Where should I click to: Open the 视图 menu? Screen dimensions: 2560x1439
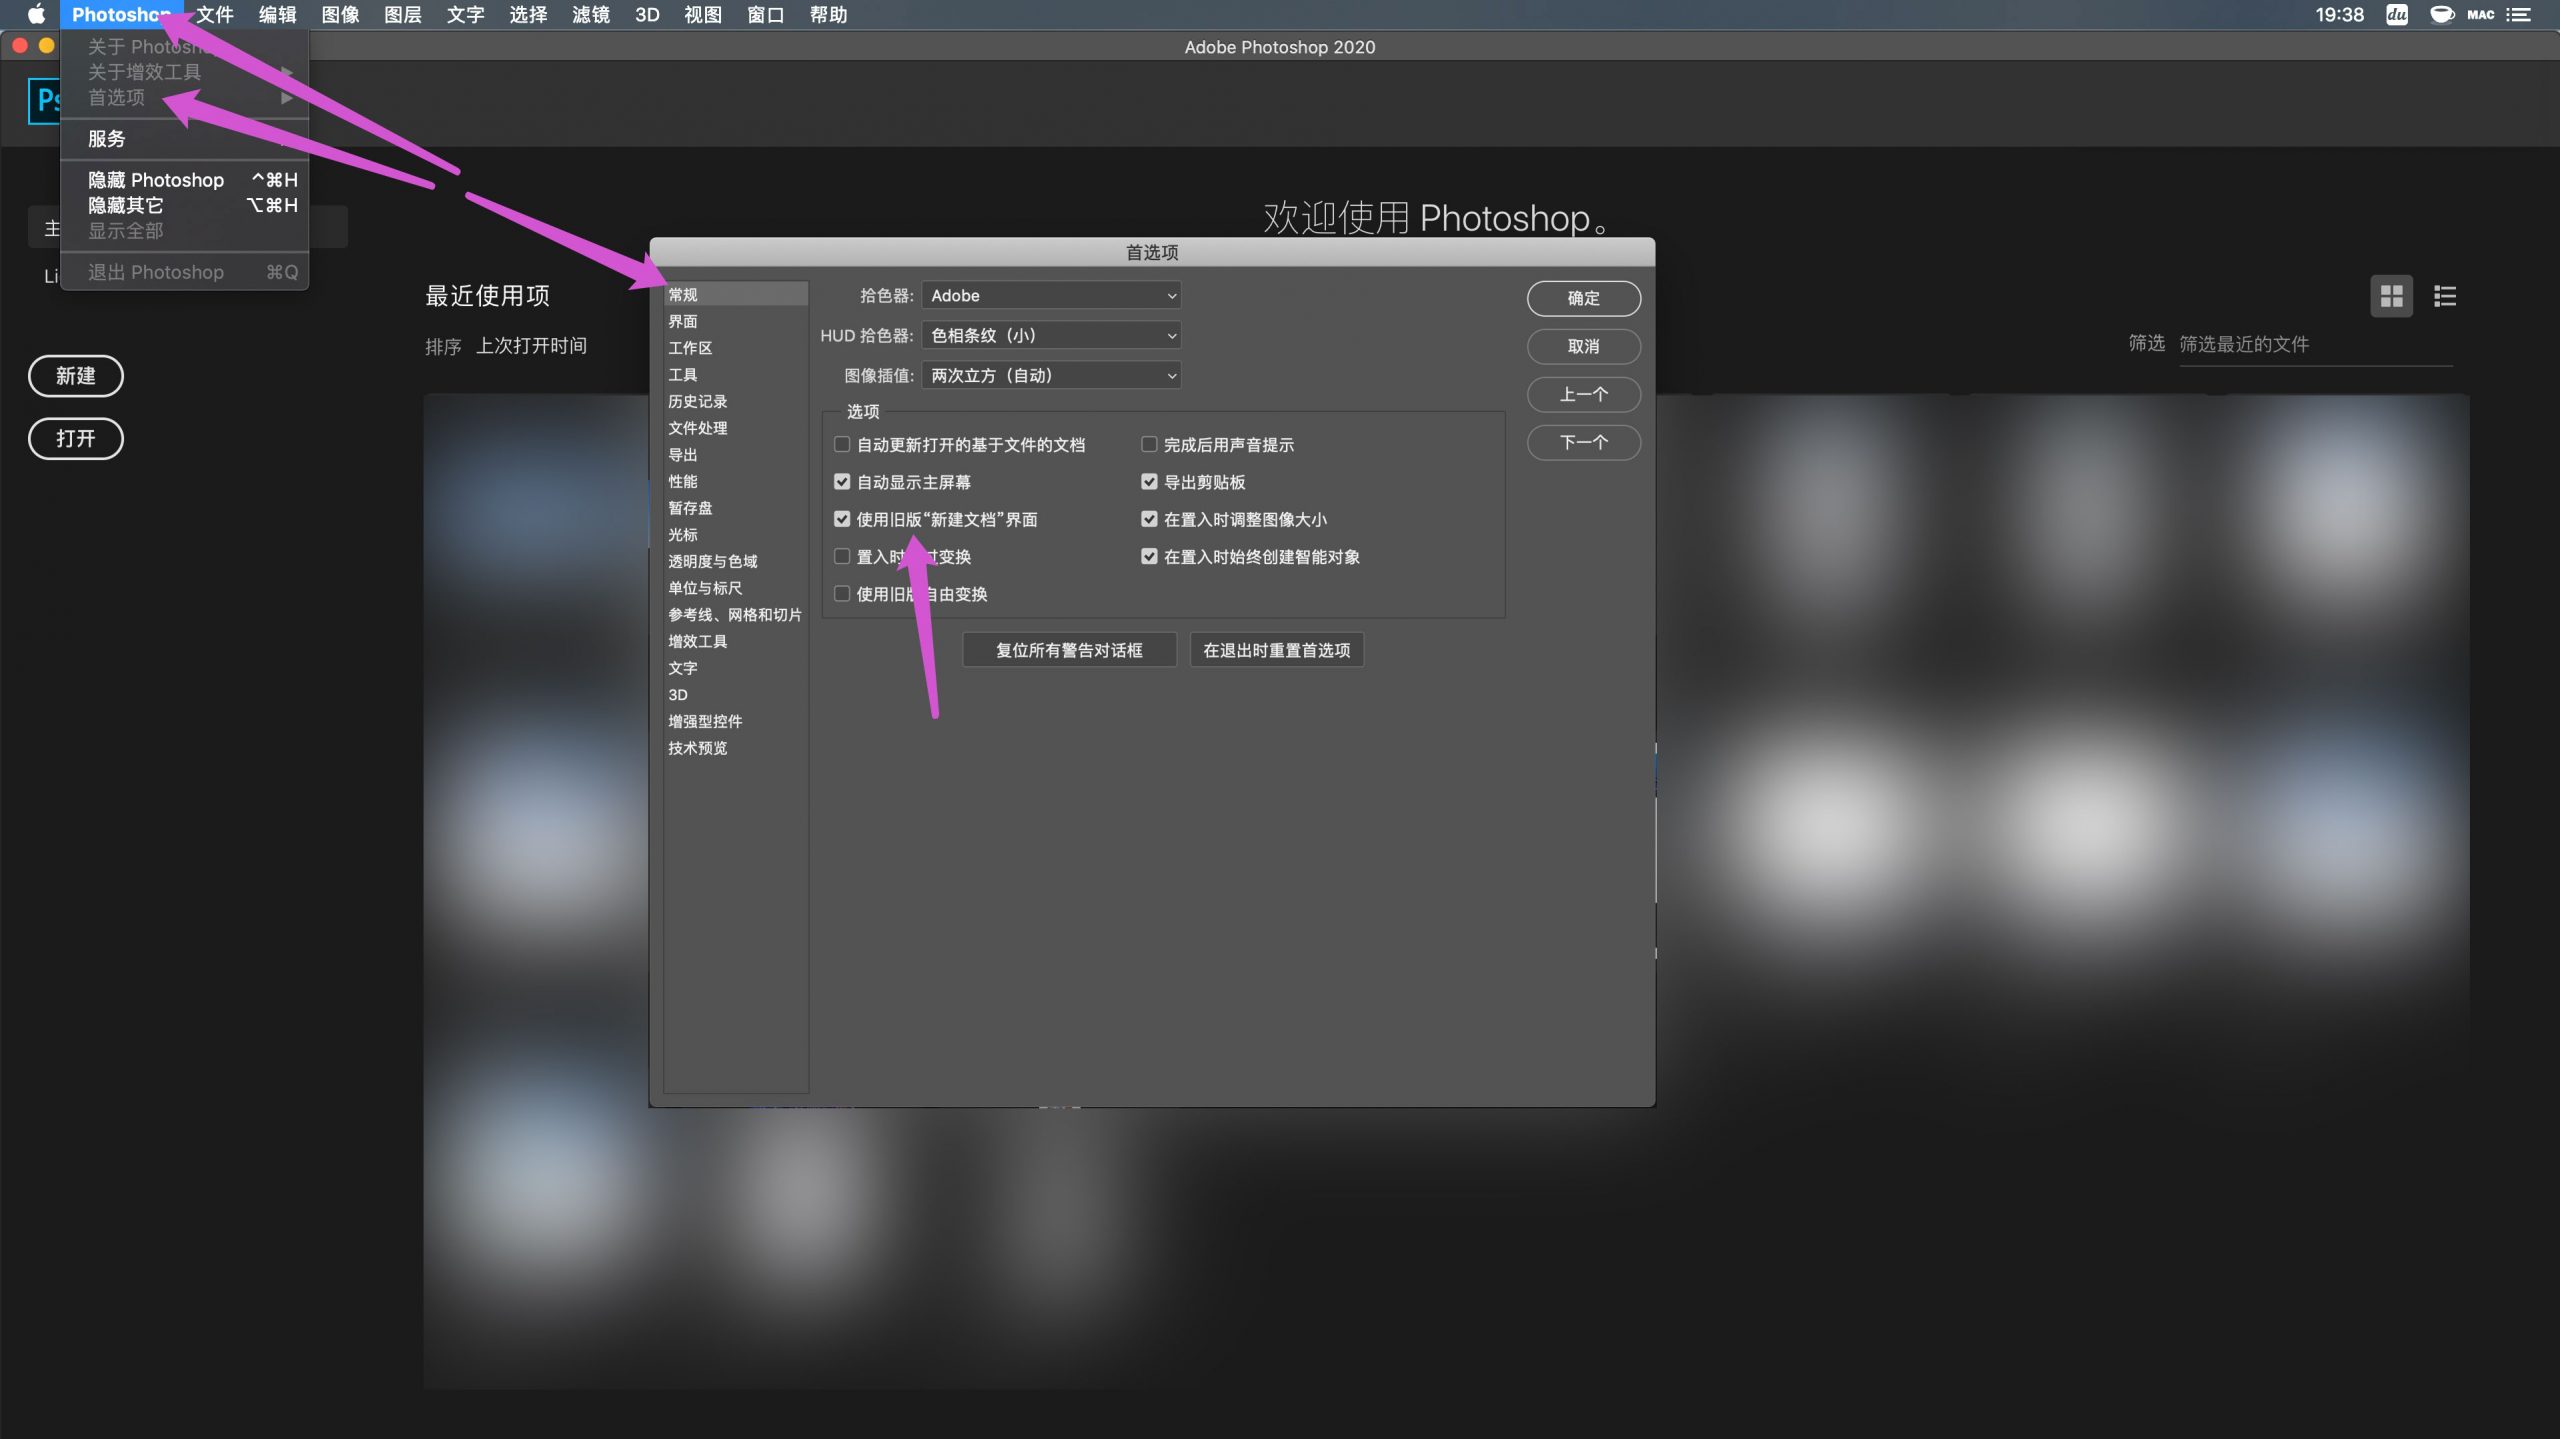[x=702, y=14]
